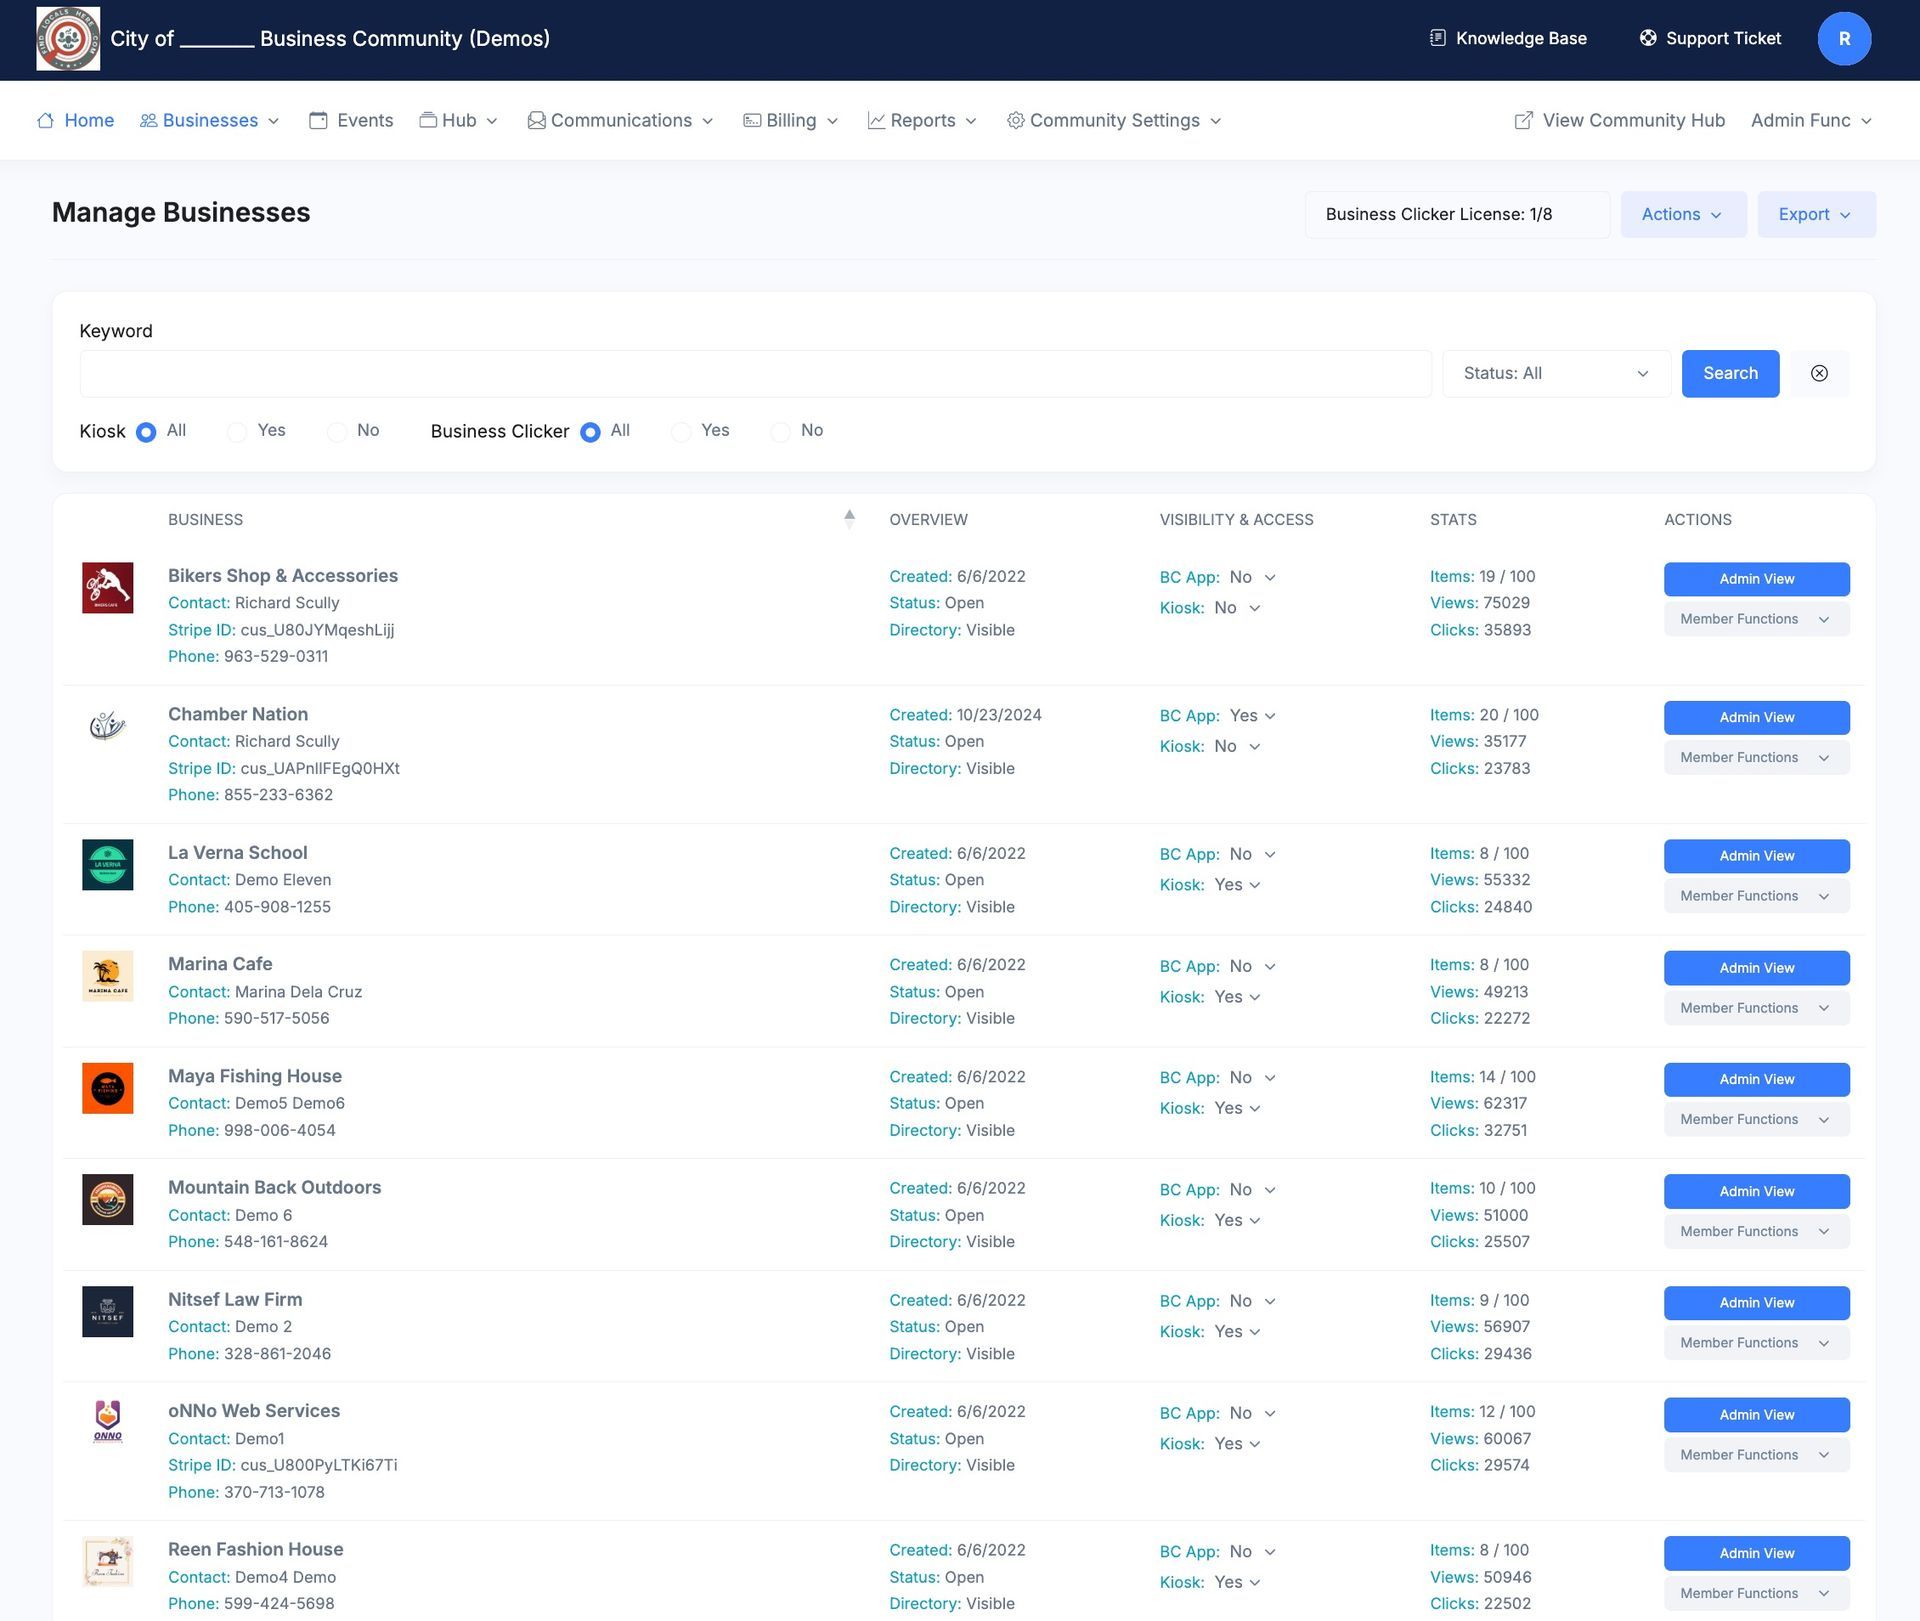Viewport: 1920px width, 1621px height.
Task: Expand the Actions dropdown
Action: tap(1682, 215)
